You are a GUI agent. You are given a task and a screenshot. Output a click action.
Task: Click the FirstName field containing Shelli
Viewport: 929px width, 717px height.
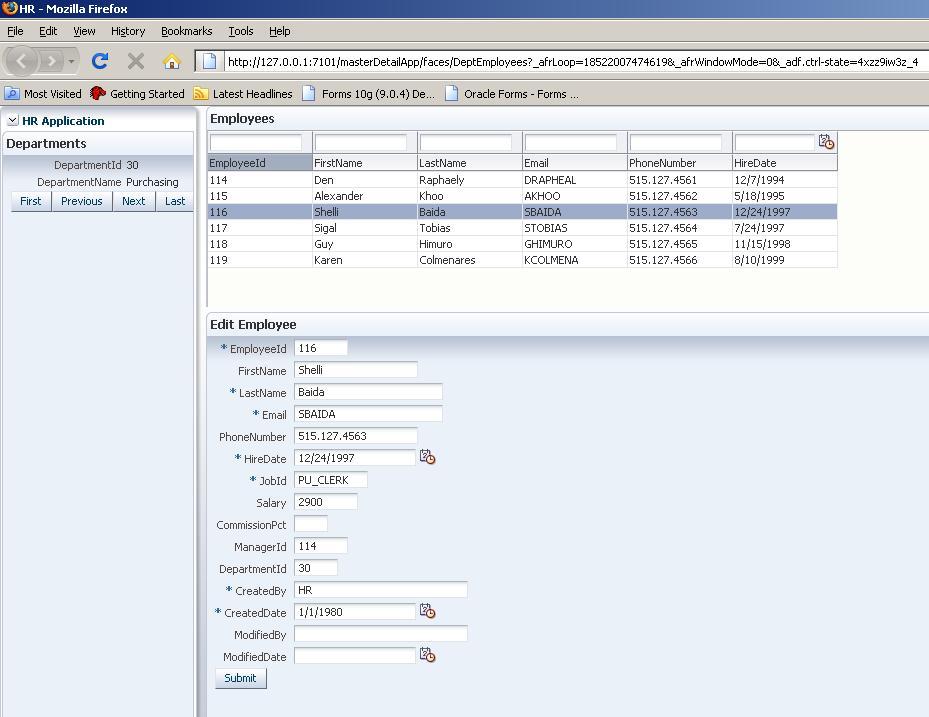(355, 370)
